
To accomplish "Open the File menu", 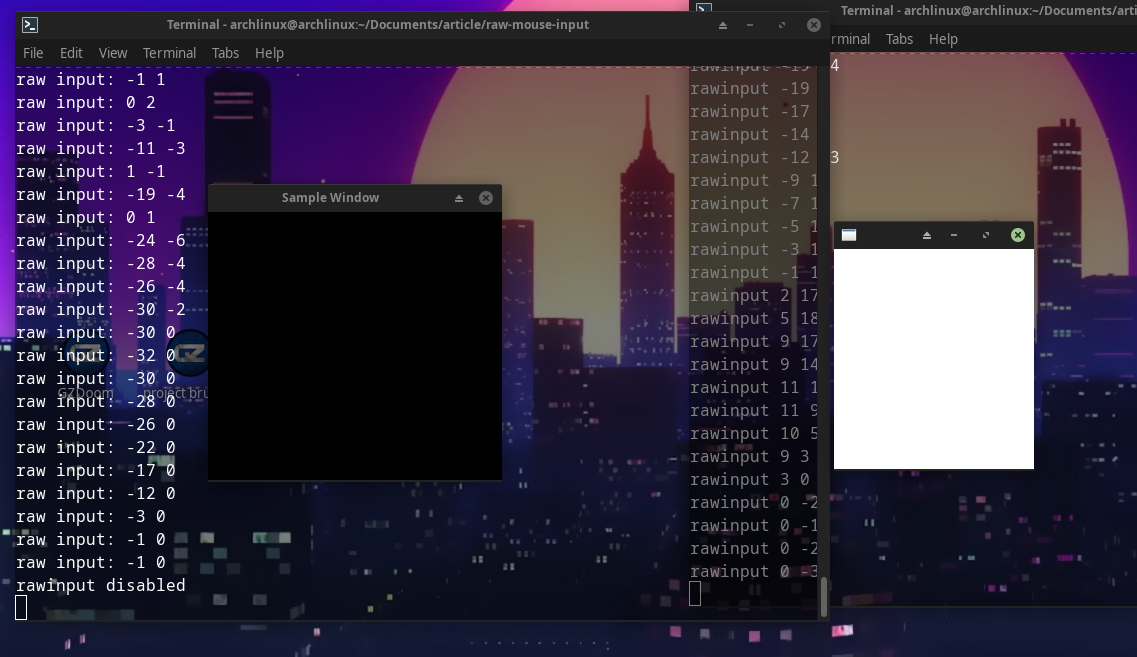I will tap(33, 53).
